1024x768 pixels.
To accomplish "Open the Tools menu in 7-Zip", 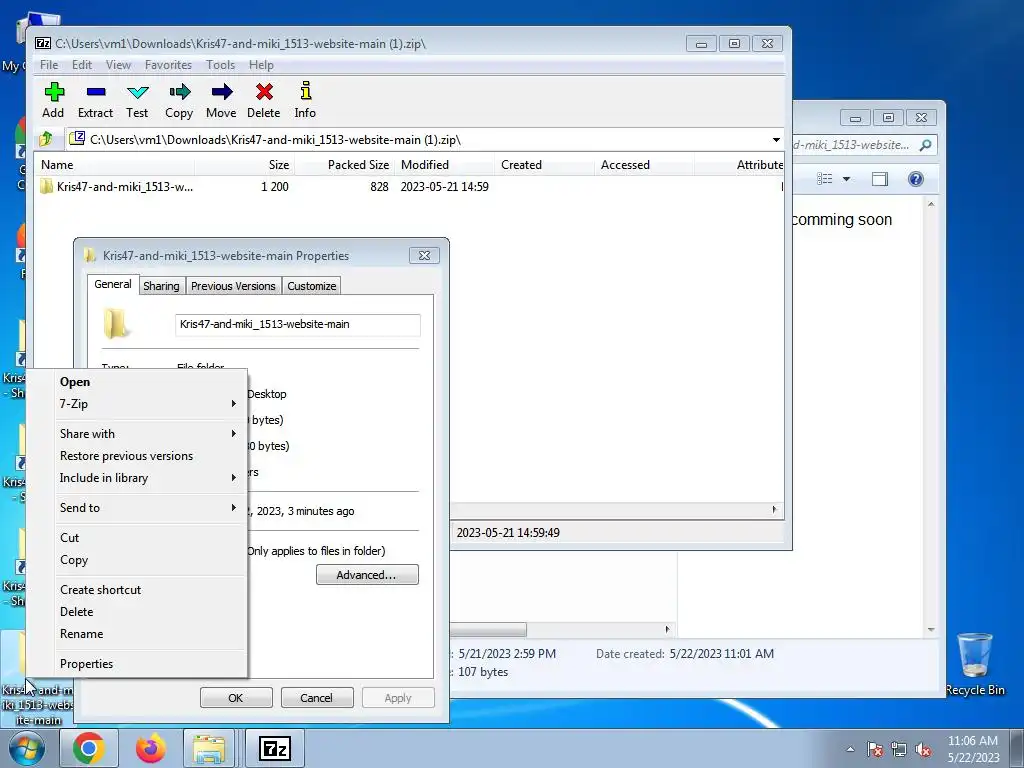I will tap(220, 65).
